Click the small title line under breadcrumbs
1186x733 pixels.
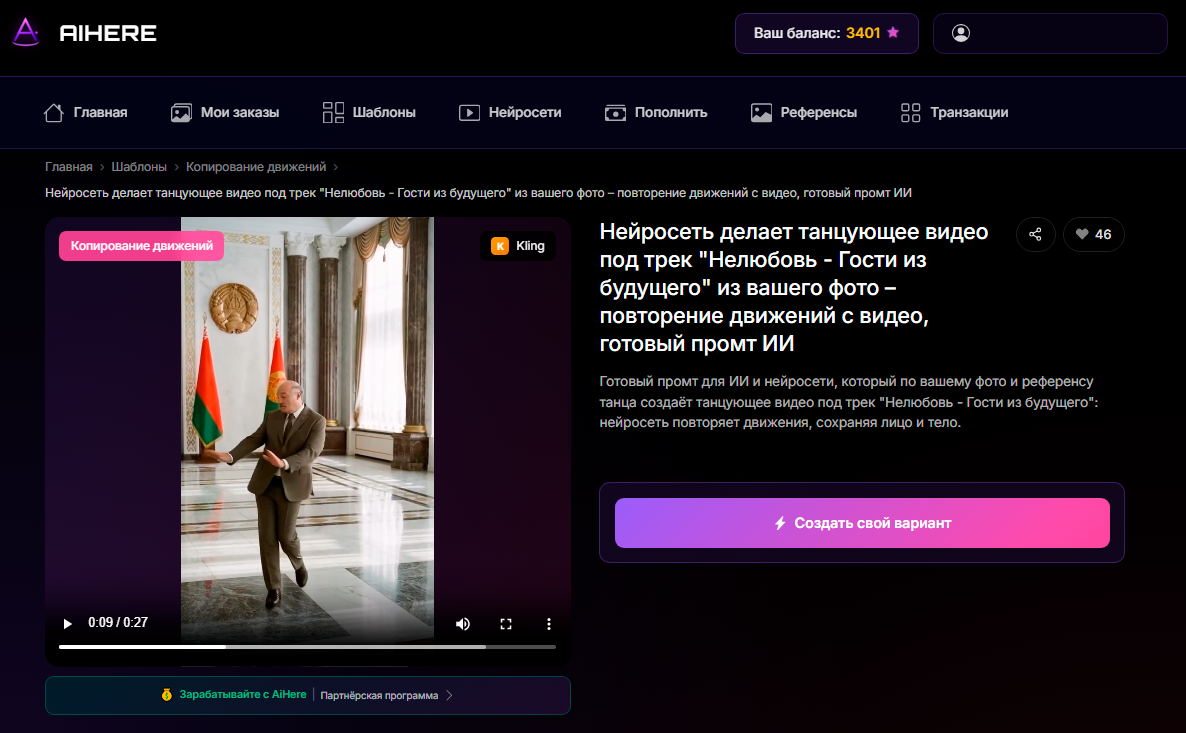point(478,193)
